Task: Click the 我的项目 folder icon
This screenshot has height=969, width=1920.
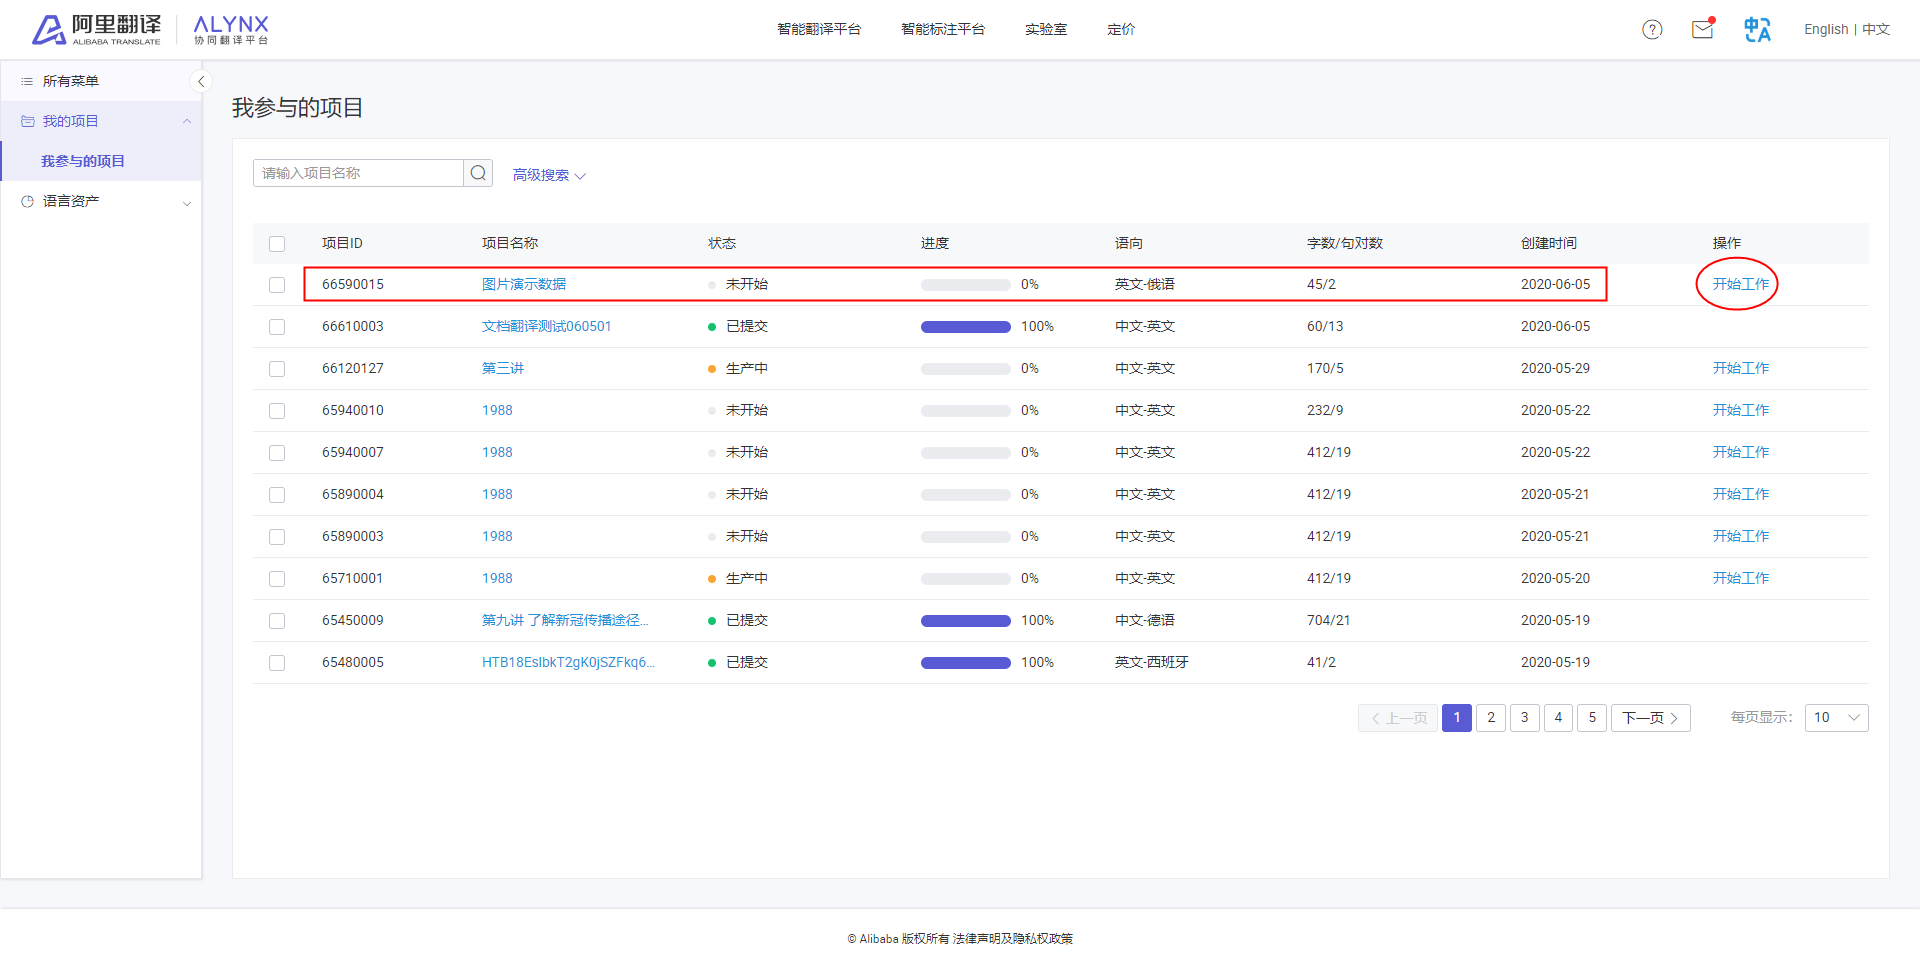Action: (27, 121)
